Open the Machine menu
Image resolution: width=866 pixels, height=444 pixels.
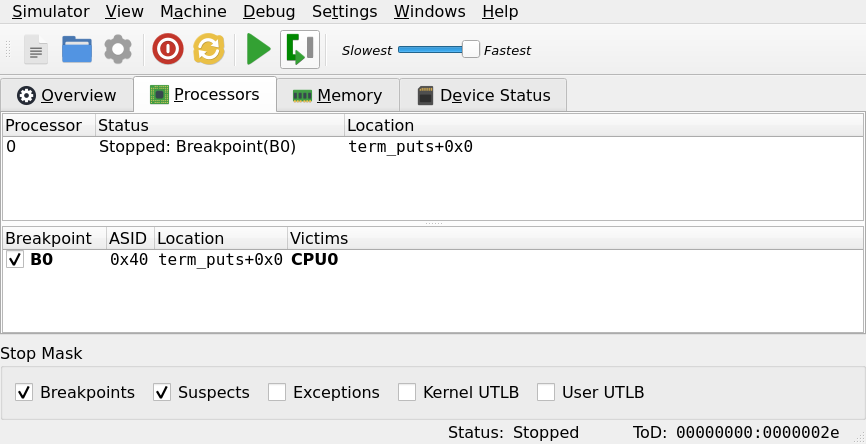[193, 12]
